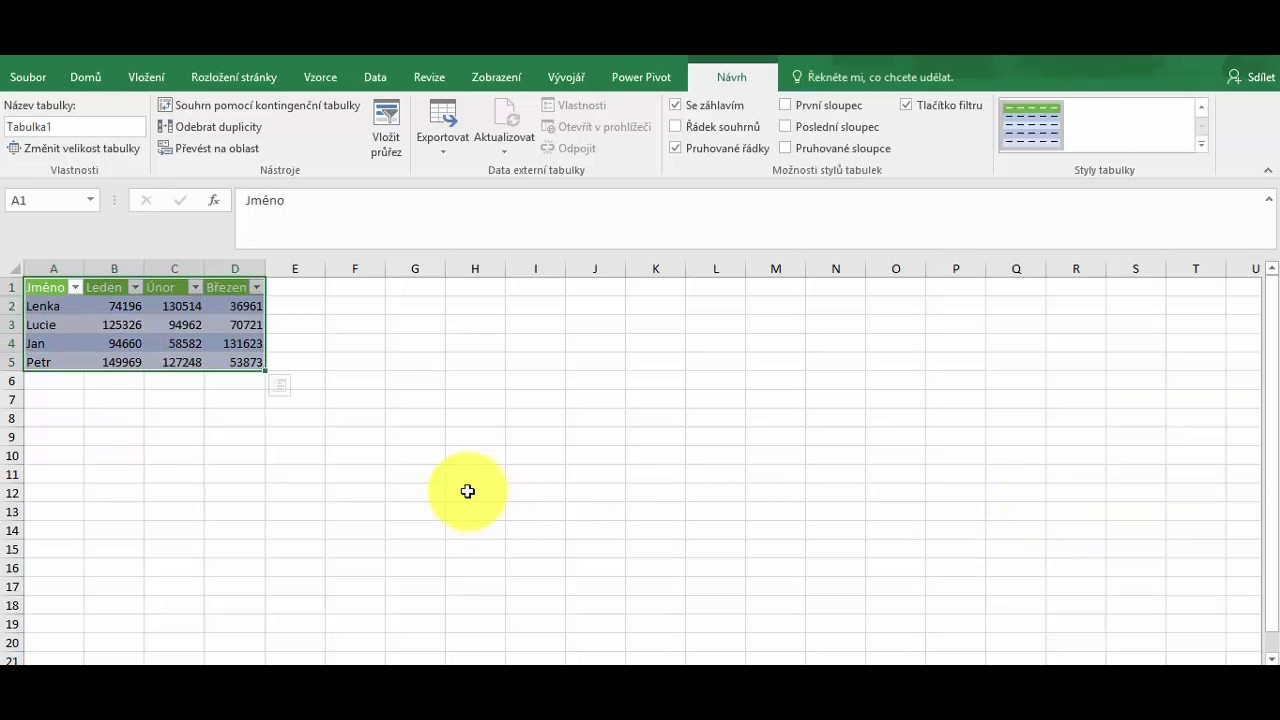Image resolution: width=1280 pixels, height=720 pixels.
Task: Click Otevřít v prohlížeči icon
Action: (549, 127)
